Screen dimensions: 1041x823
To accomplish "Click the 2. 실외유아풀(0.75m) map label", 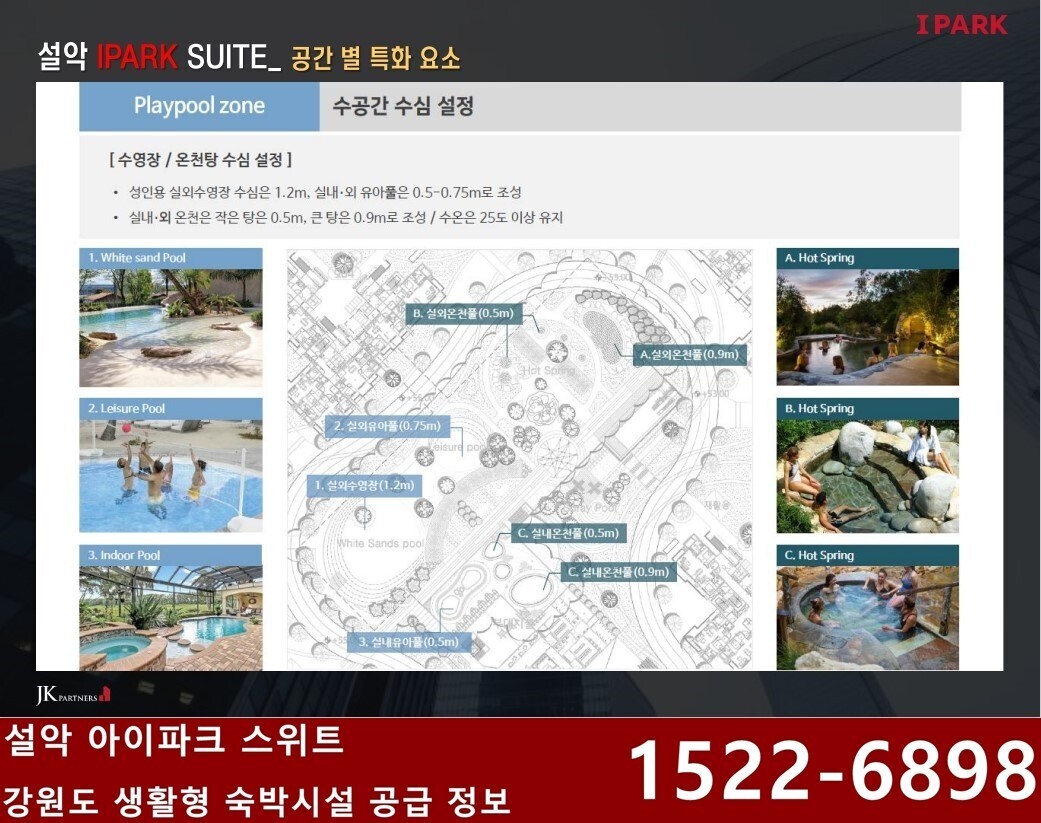I will [387, 426].
